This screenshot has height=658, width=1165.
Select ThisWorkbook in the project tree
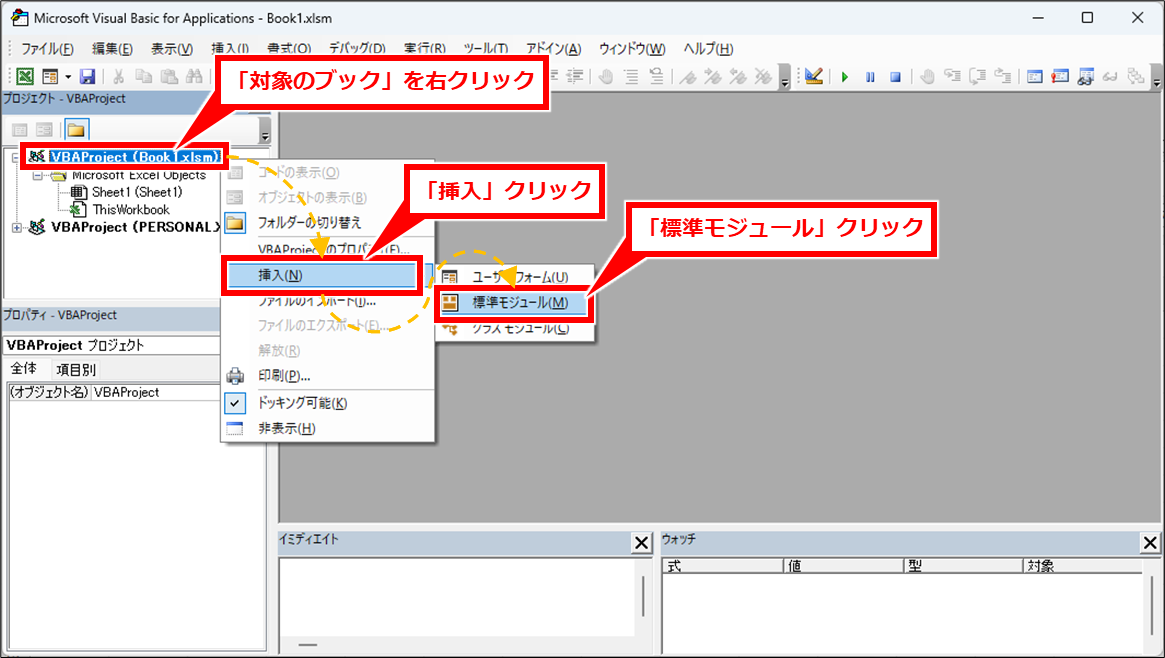point(130,210)
